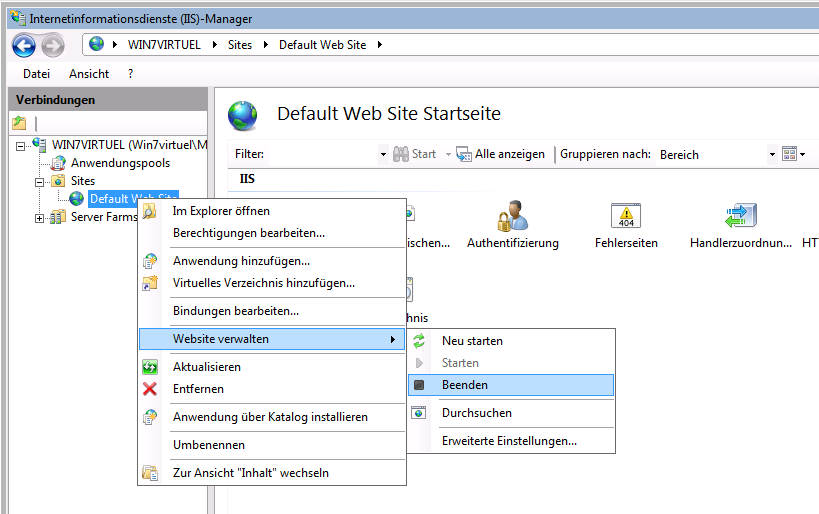The width and height of the screenshot is (819, 514).
Task: Choose Neu starten in submenu
Action: pos(511,341)
